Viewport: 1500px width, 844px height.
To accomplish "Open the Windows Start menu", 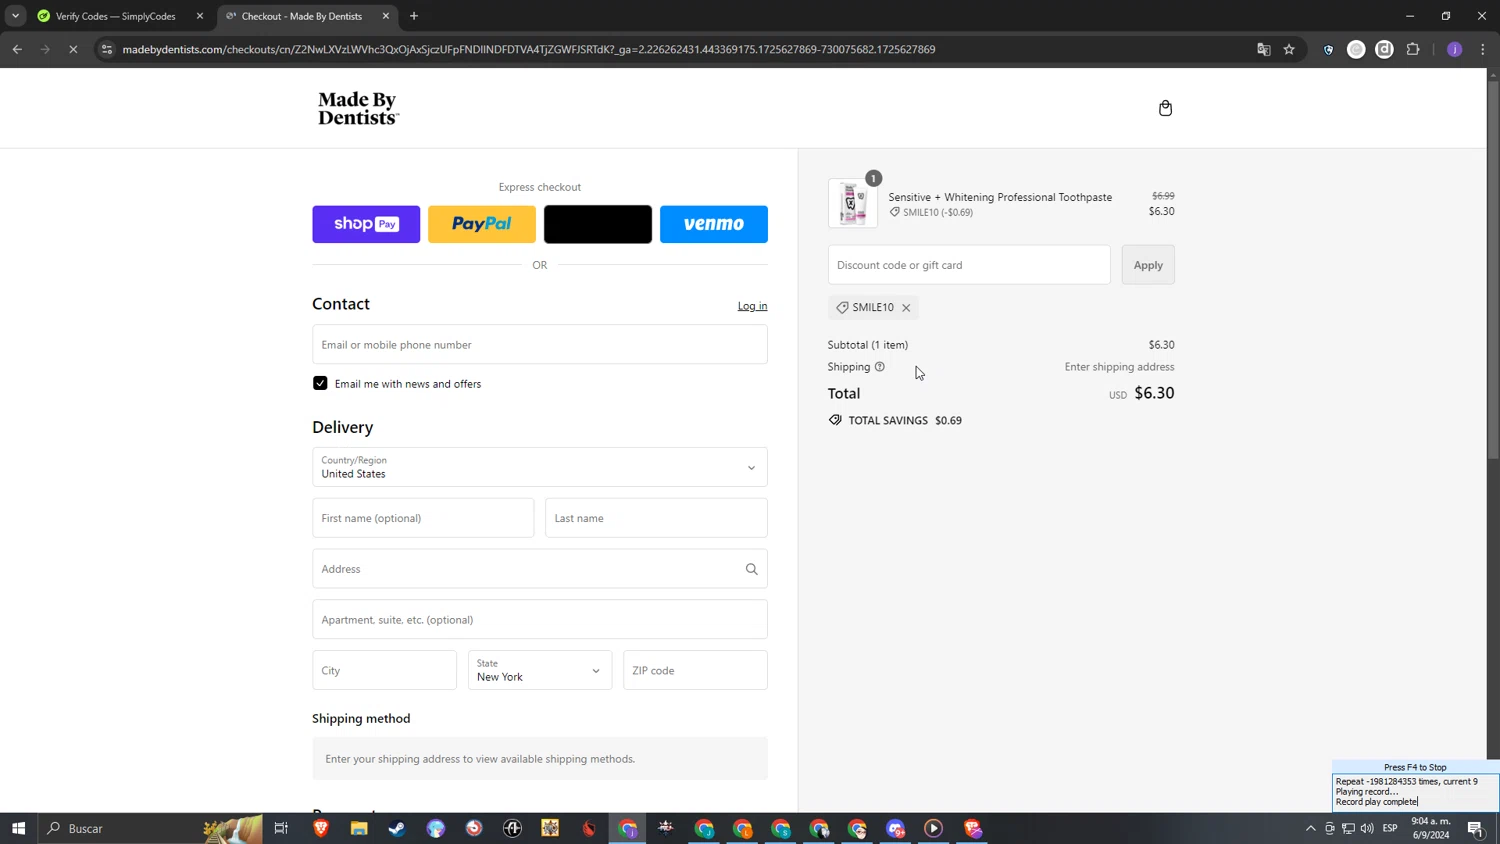I will (x=18, y=828).
